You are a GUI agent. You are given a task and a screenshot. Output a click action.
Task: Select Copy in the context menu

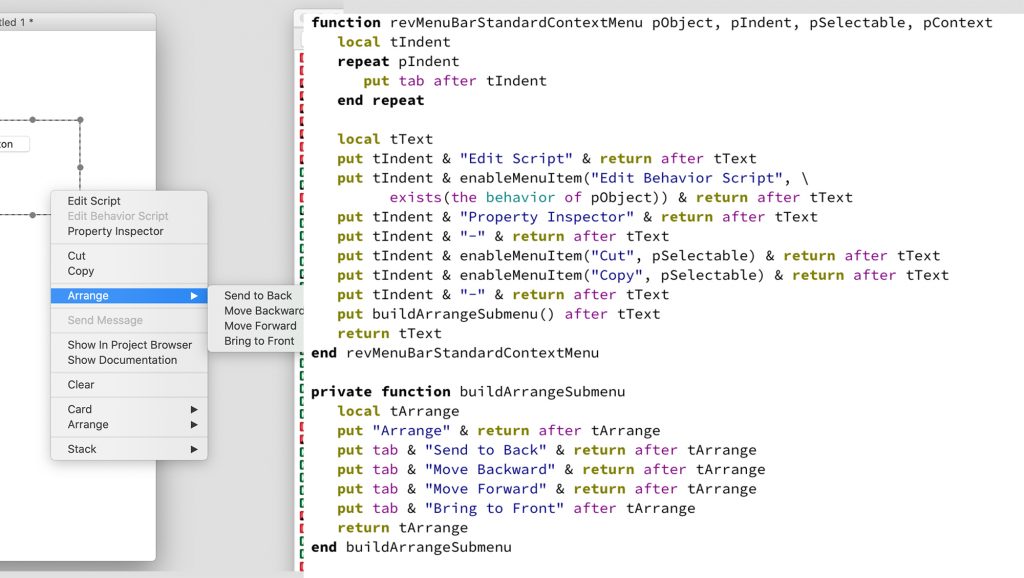pyautogui.click(x=81, y=271)
